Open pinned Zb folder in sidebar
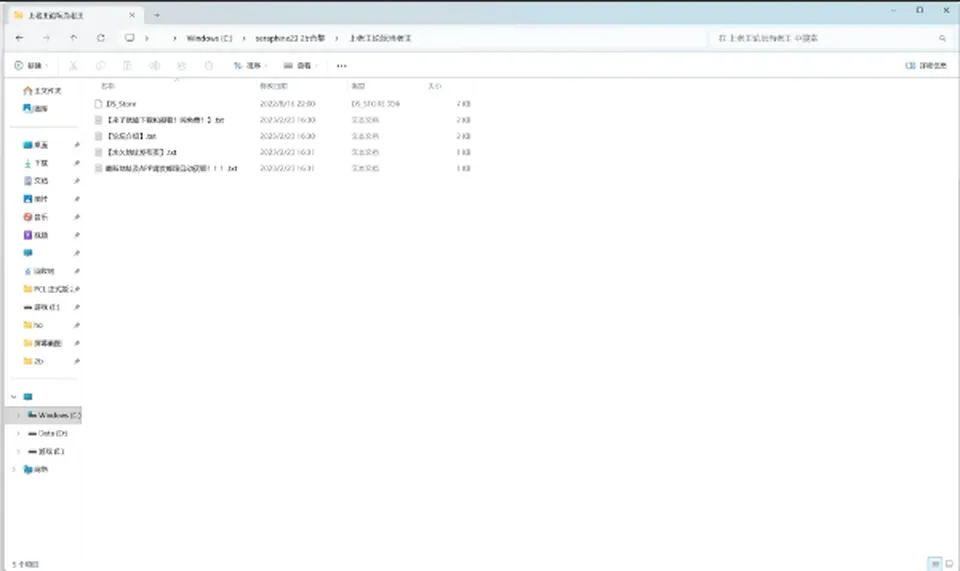 pyautogui.click(x=33, y=361)
